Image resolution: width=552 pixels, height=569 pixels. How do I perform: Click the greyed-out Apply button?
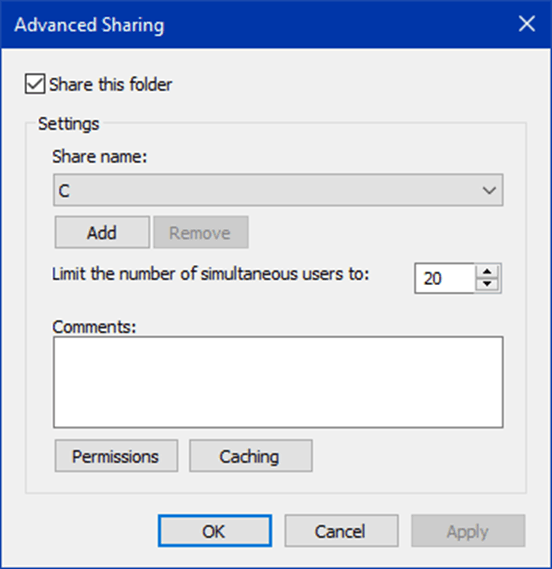click(x=468, y=531)
